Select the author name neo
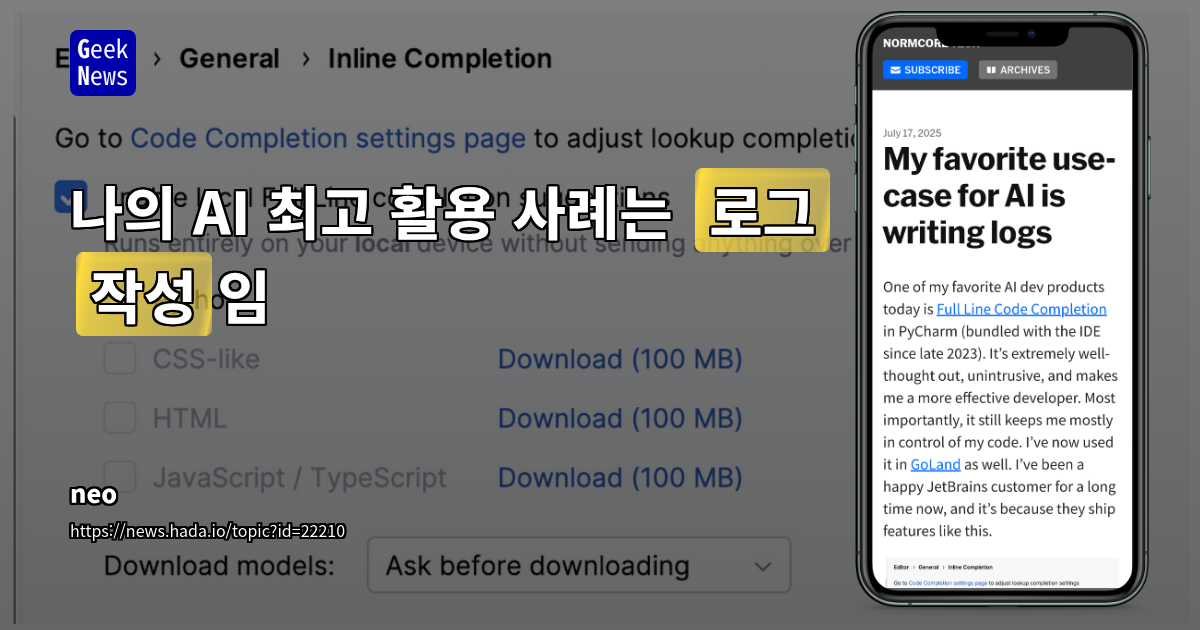This screenshot has width=1200, height=630. 94,495
